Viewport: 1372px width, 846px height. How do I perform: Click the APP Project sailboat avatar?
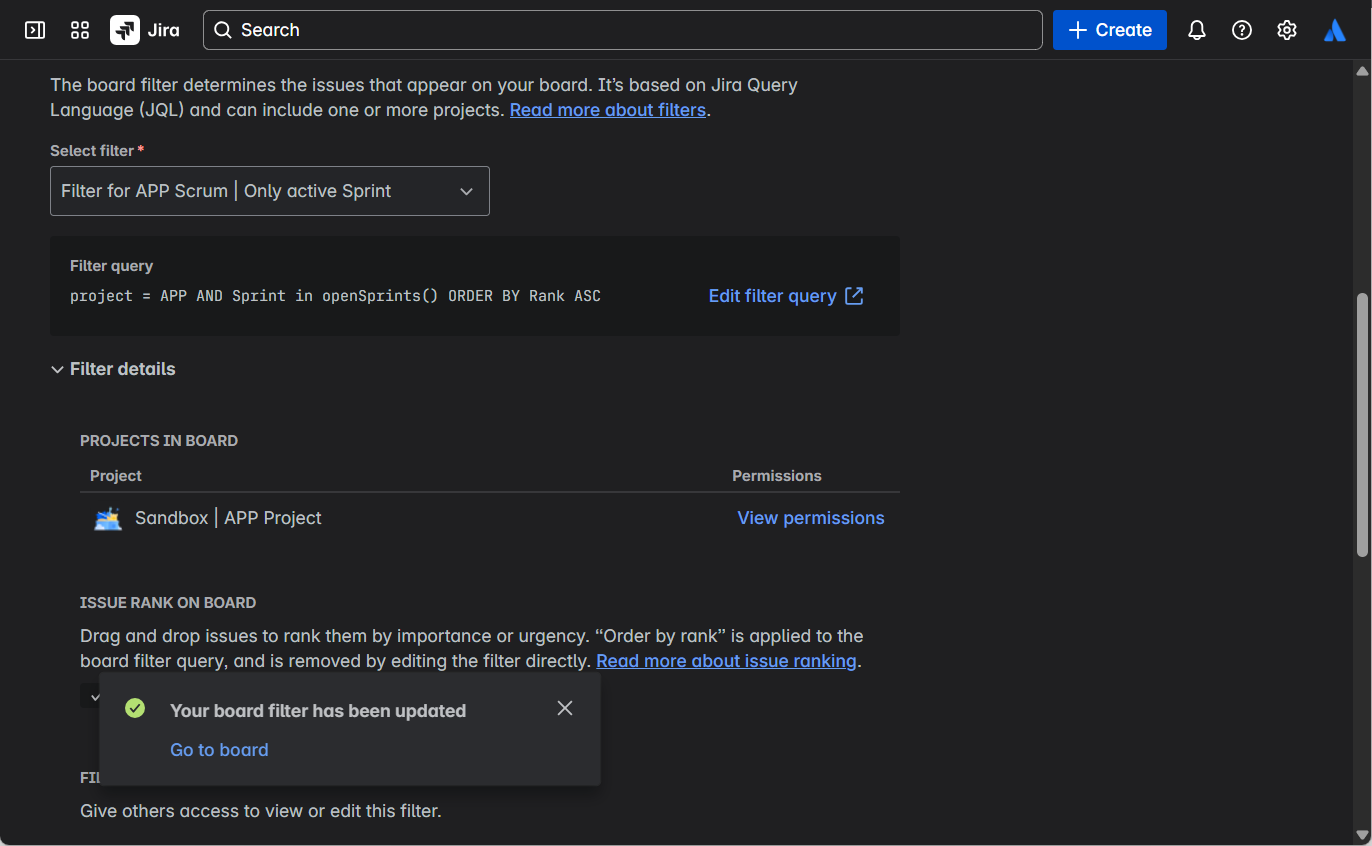coord(107,517)
